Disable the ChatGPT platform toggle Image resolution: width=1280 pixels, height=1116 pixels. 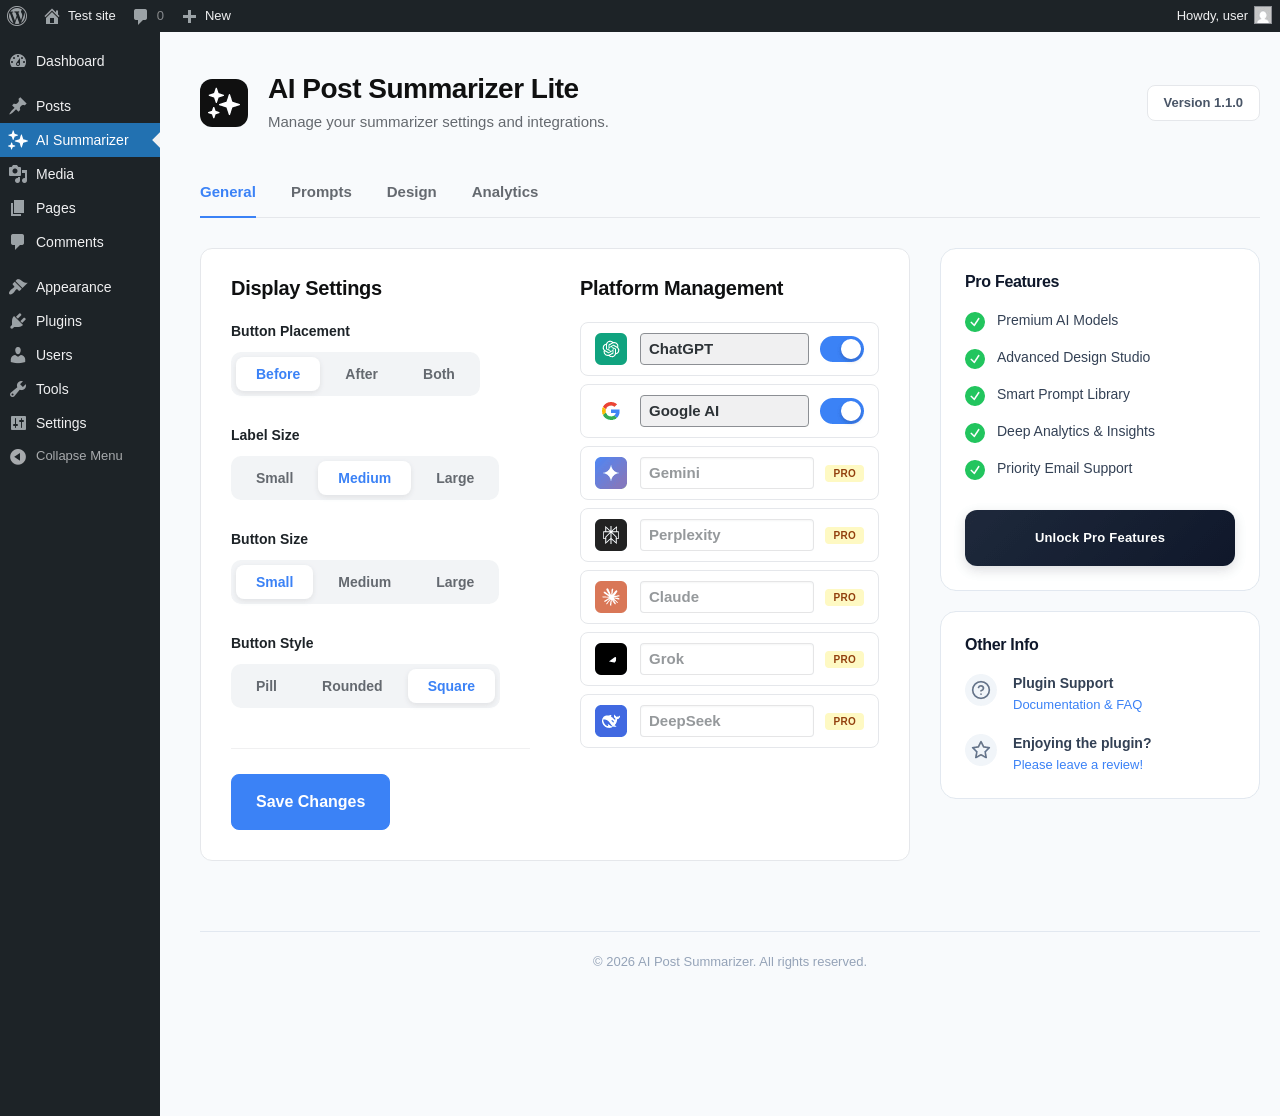[842, 349]
